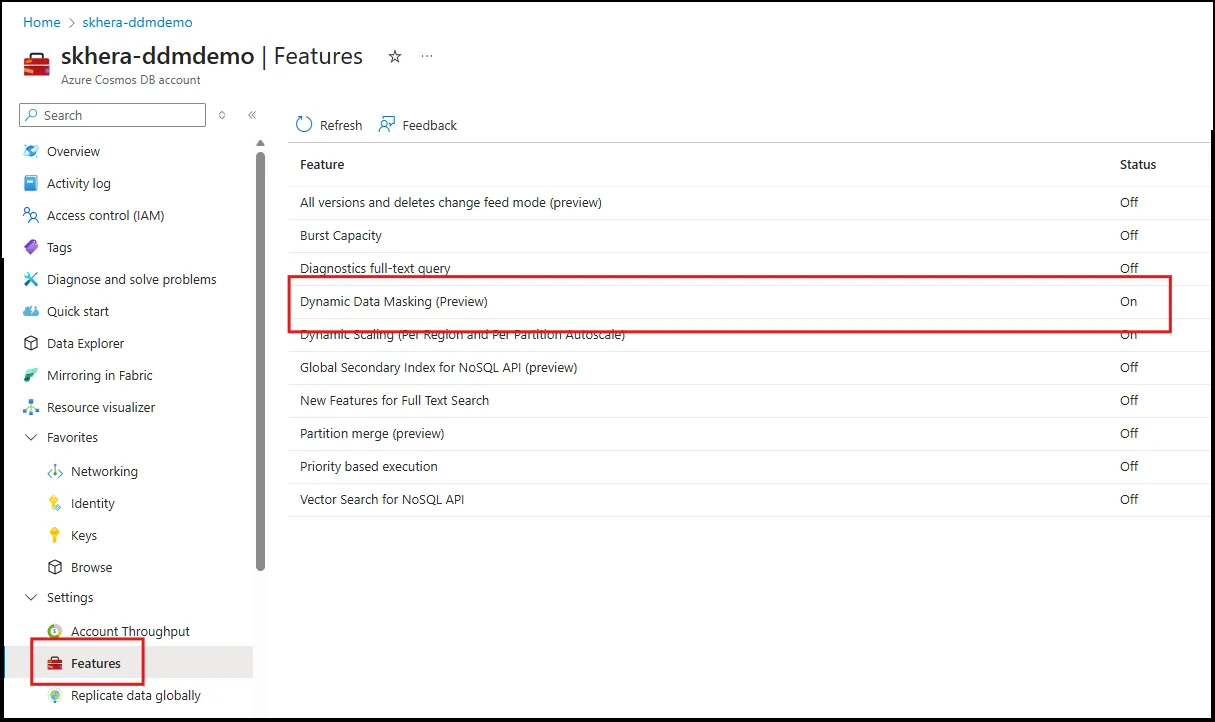Click inside the sidebar Search field
Screen dimensions: 1215x722
click(110, 115)
